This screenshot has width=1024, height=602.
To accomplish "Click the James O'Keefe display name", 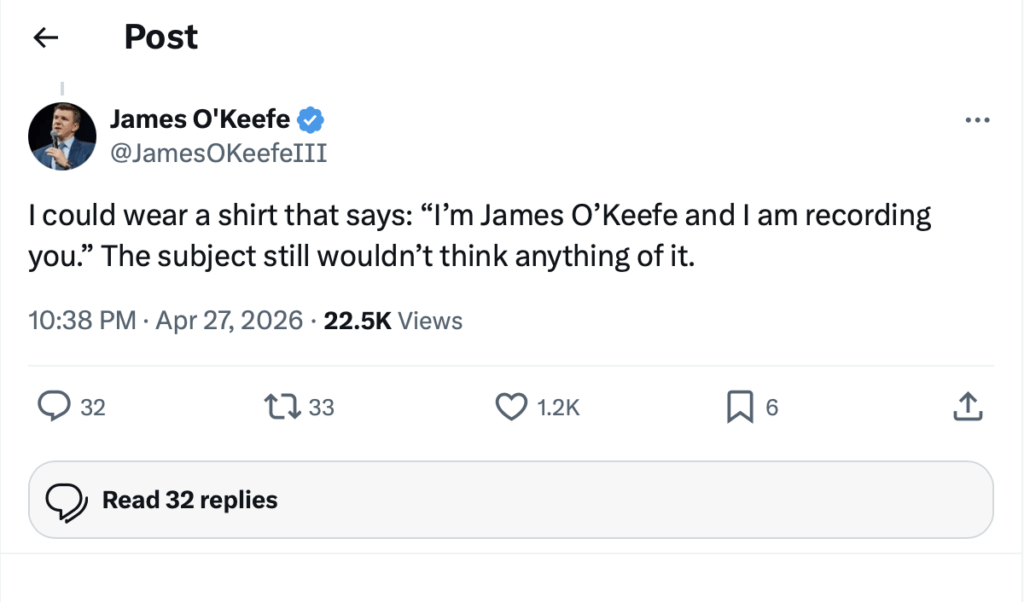I will [x=199, y=120].
